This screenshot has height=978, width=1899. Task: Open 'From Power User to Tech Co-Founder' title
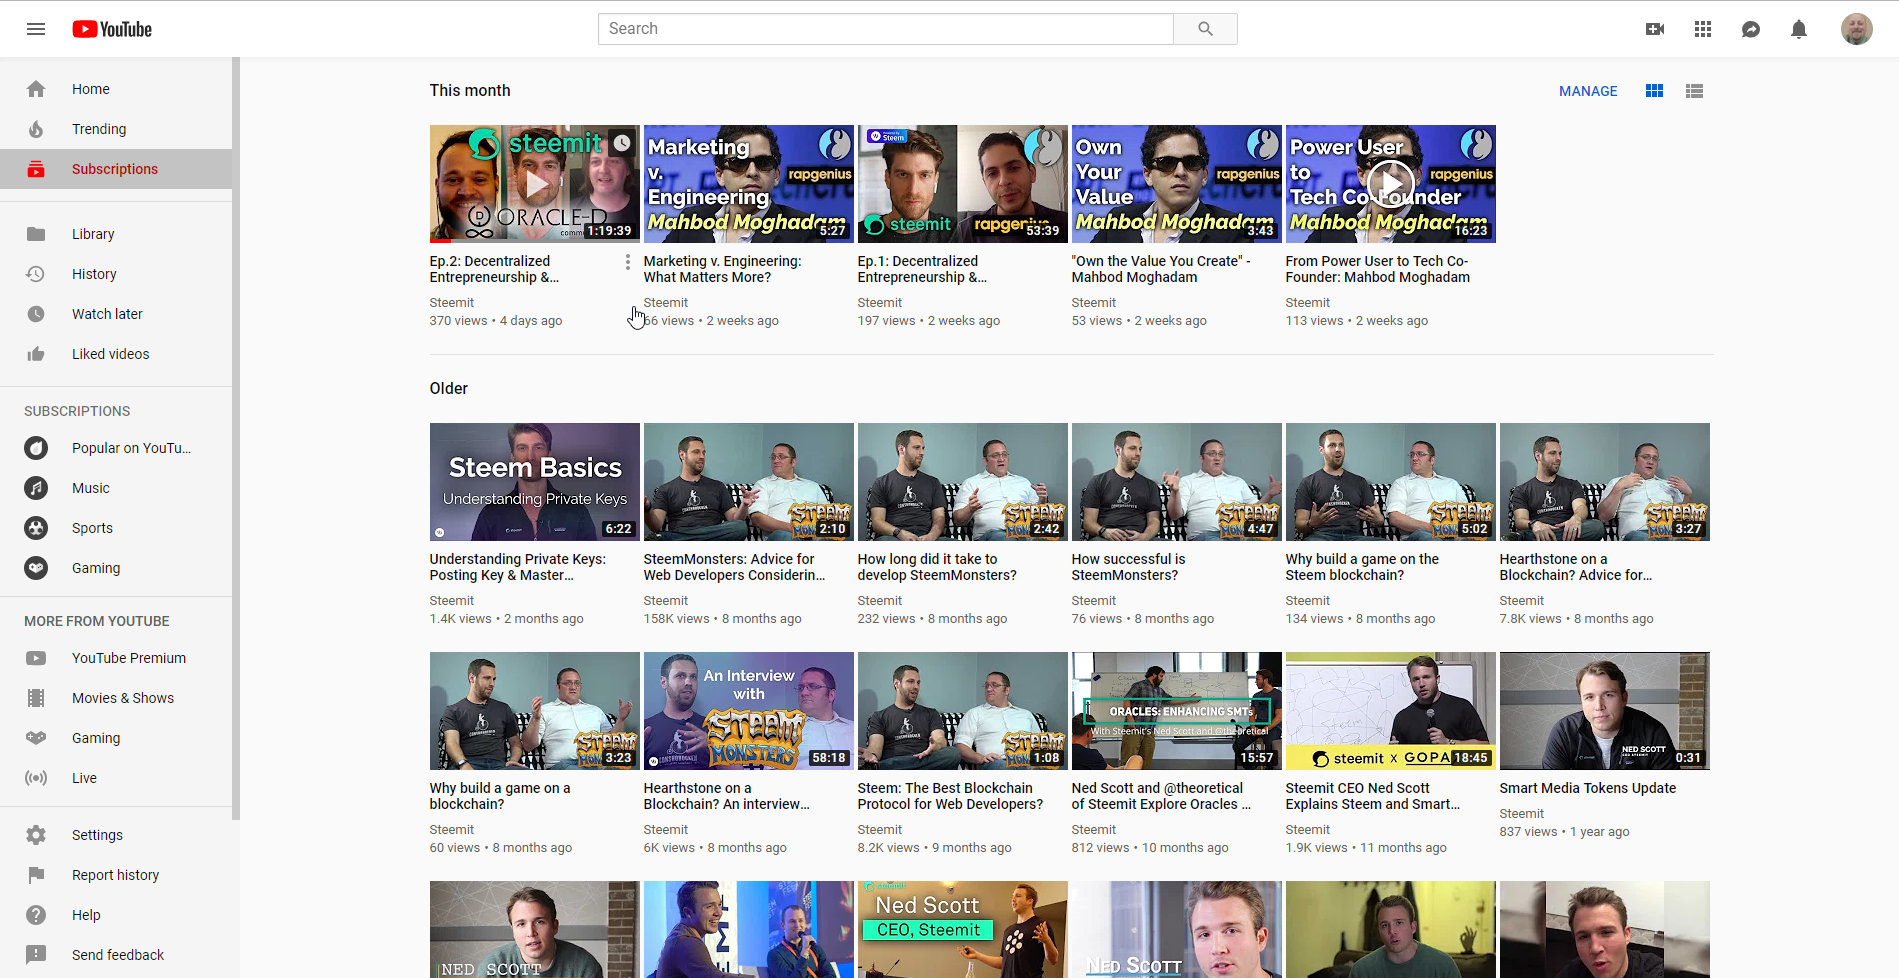coord(1378,269)
